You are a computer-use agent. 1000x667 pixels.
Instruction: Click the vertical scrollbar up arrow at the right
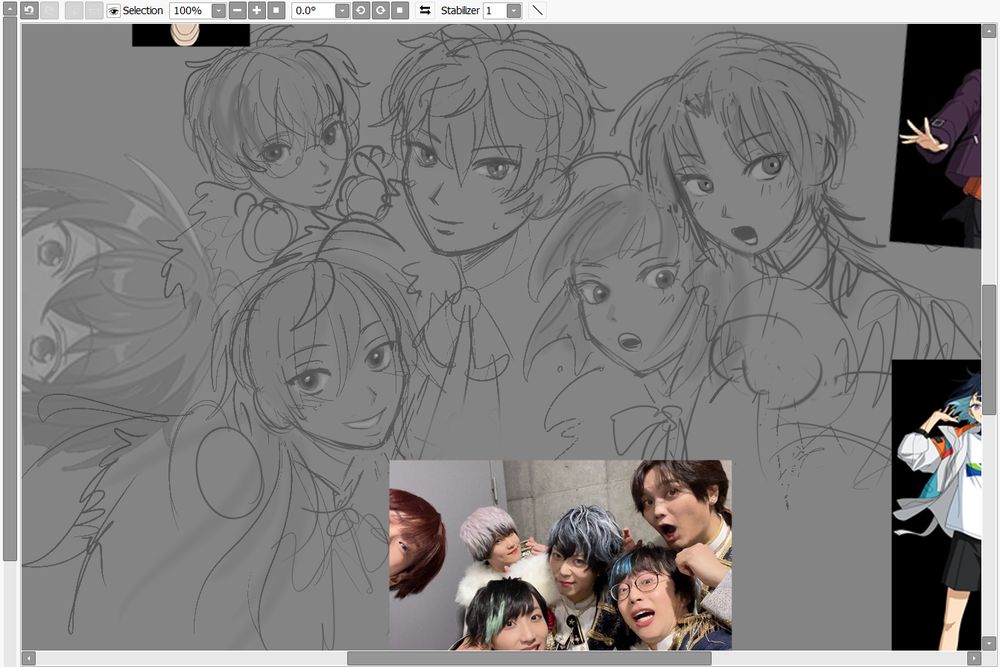click(989, 30)
